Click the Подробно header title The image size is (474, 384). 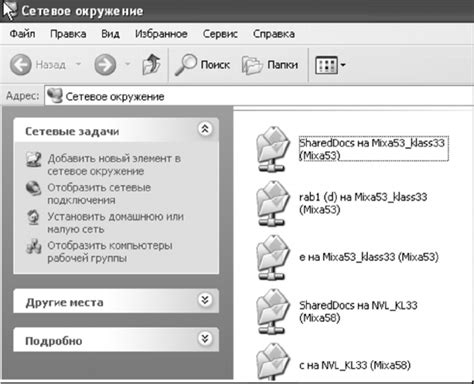54,341
